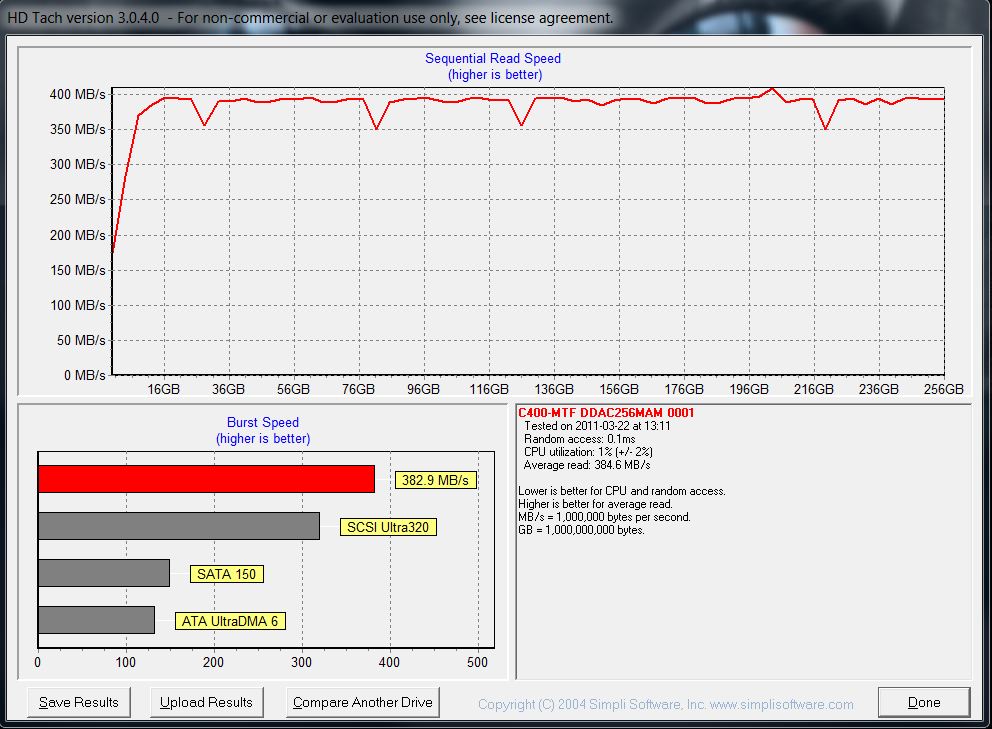Click the gray ATA UltraDMA 6 bar

(96, 620)
